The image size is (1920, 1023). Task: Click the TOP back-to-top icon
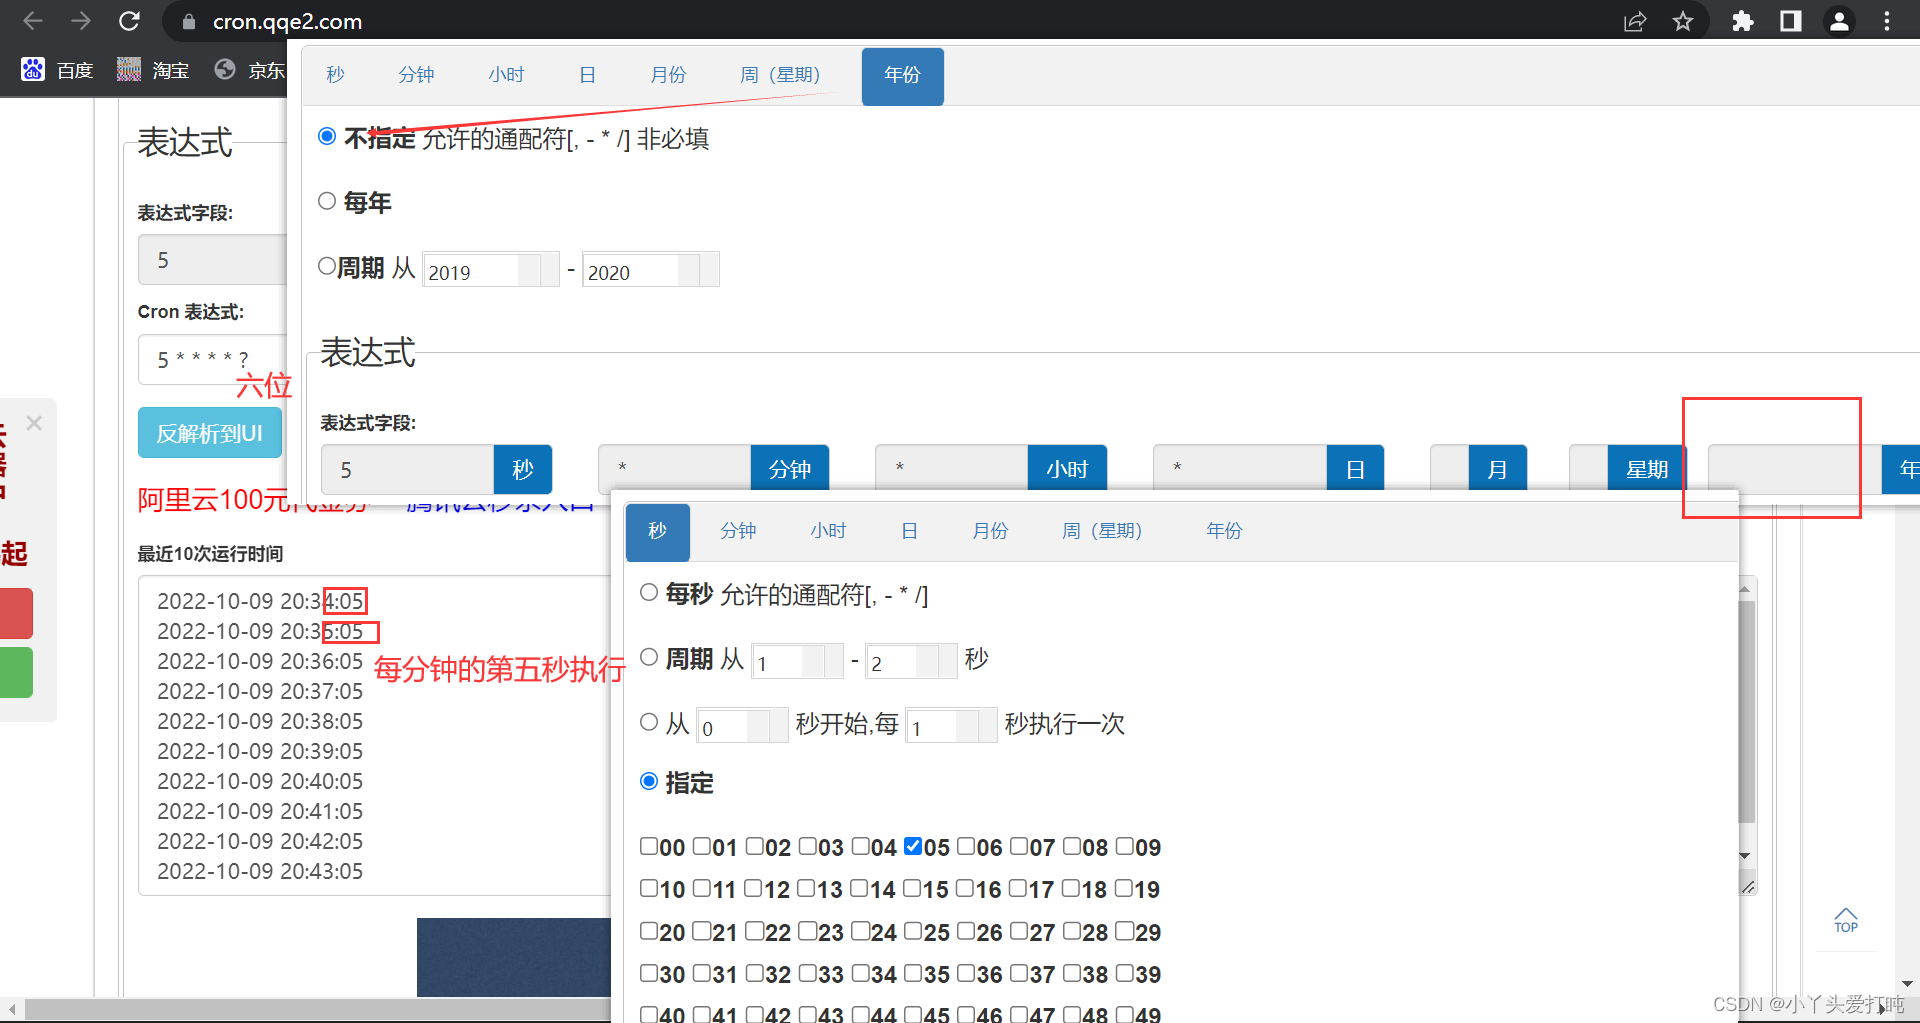(x=1845, y=920)
